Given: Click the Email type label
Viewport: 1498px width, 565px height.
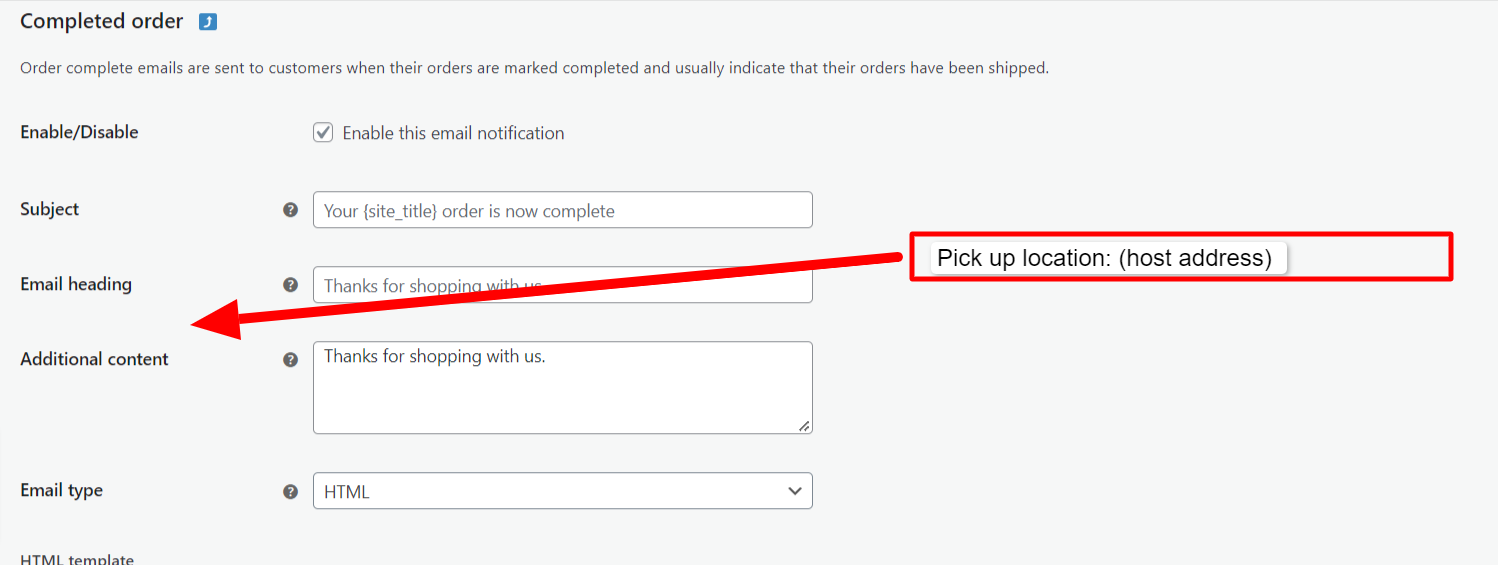Looking at the screenshot, I should coord(62,491).
